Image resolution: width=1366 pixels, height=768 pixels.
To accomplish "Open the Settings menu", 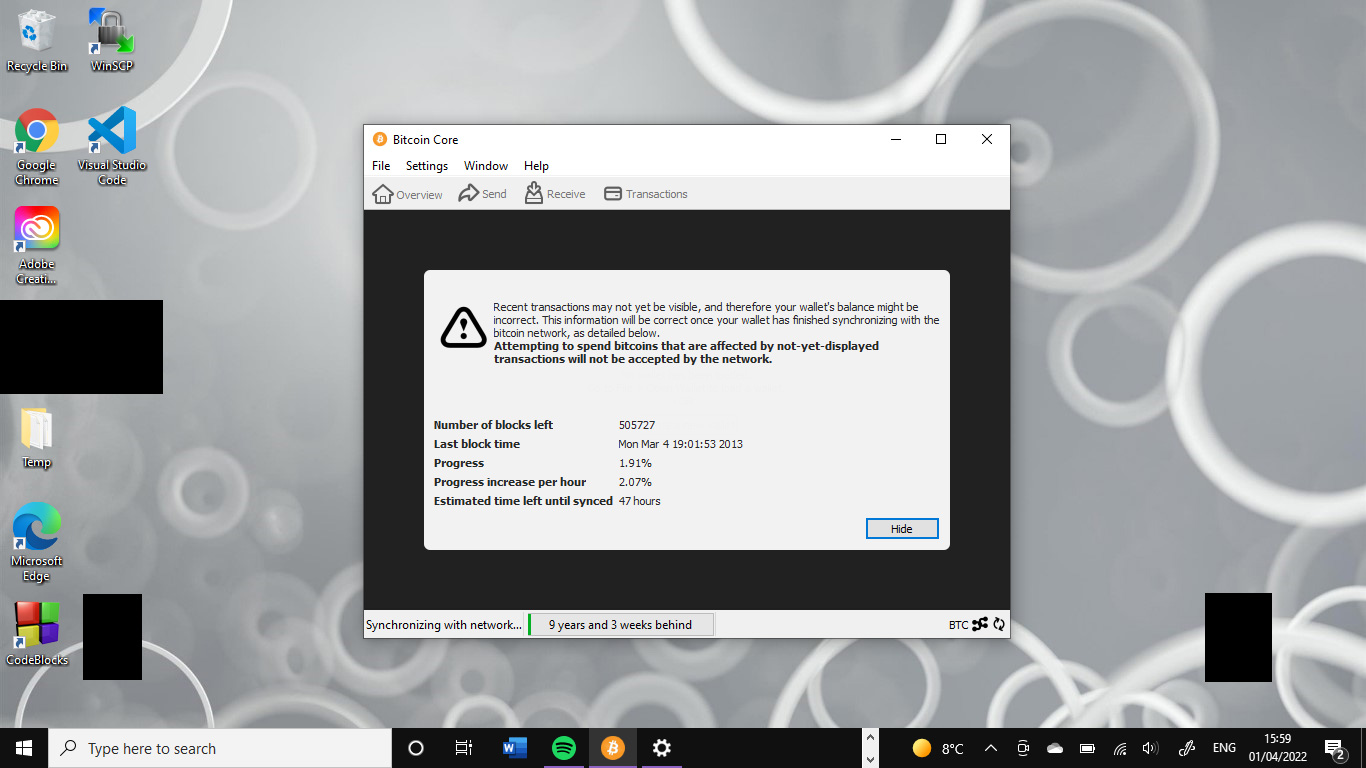I will coord(426,165).
